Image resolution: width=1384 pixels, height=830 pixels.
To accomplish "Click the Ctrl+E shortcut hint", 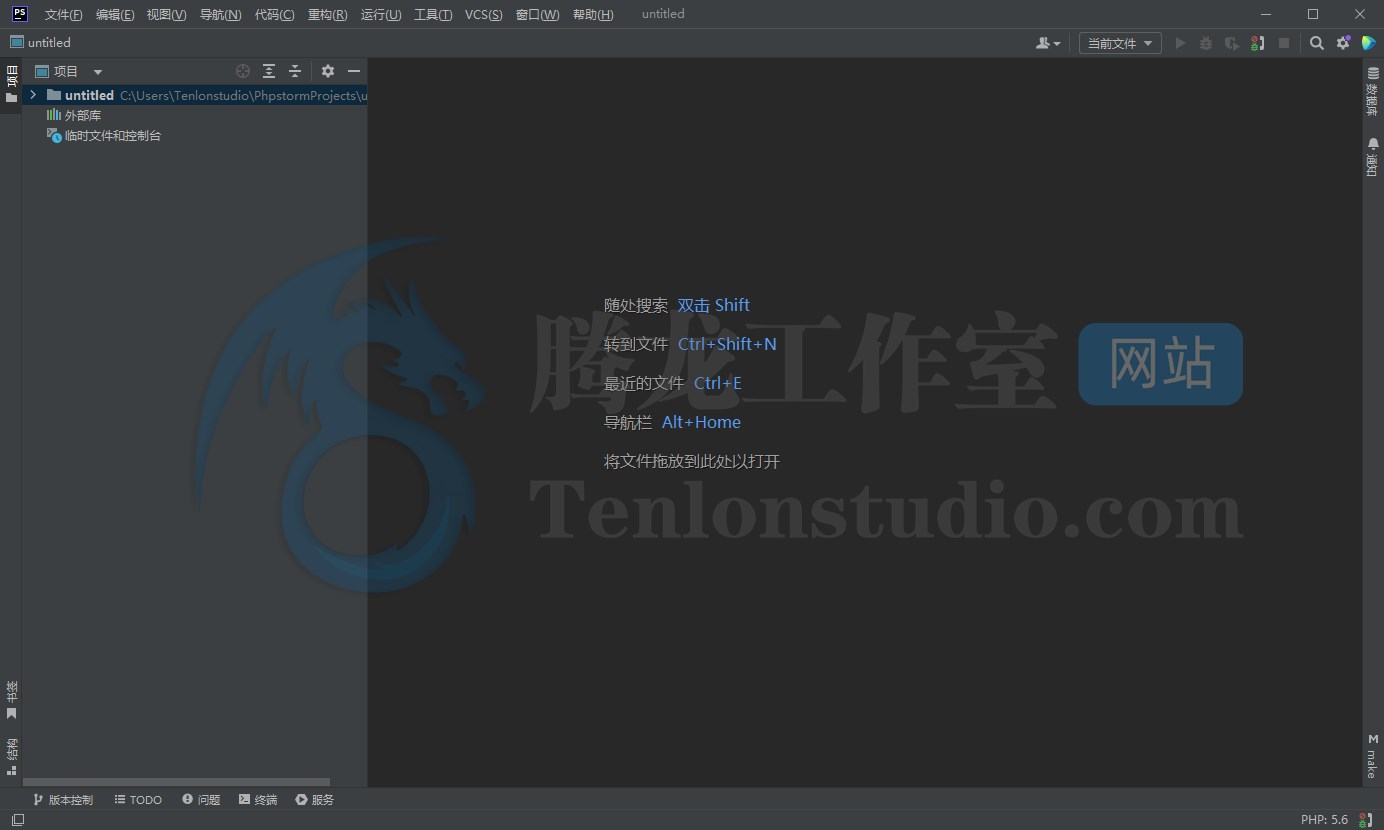I will coord(718,383).
